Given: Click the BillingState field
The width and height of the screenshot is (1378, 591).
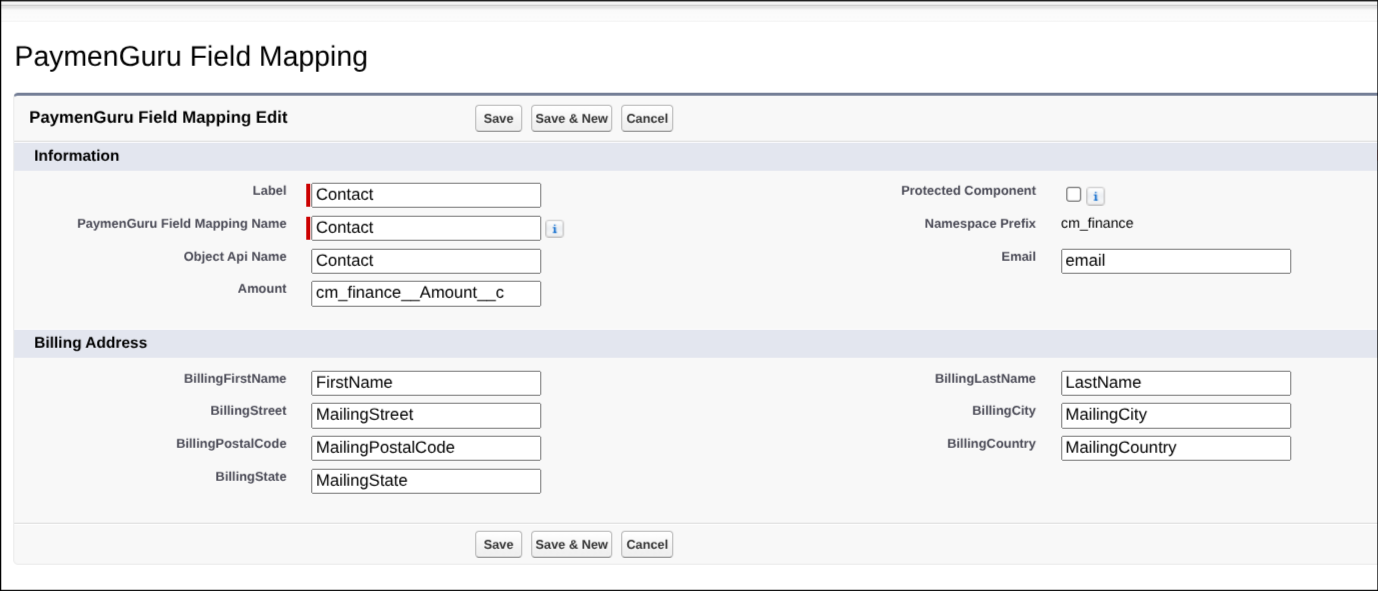Looking at the screenshot, I should (x=426, y=481).
